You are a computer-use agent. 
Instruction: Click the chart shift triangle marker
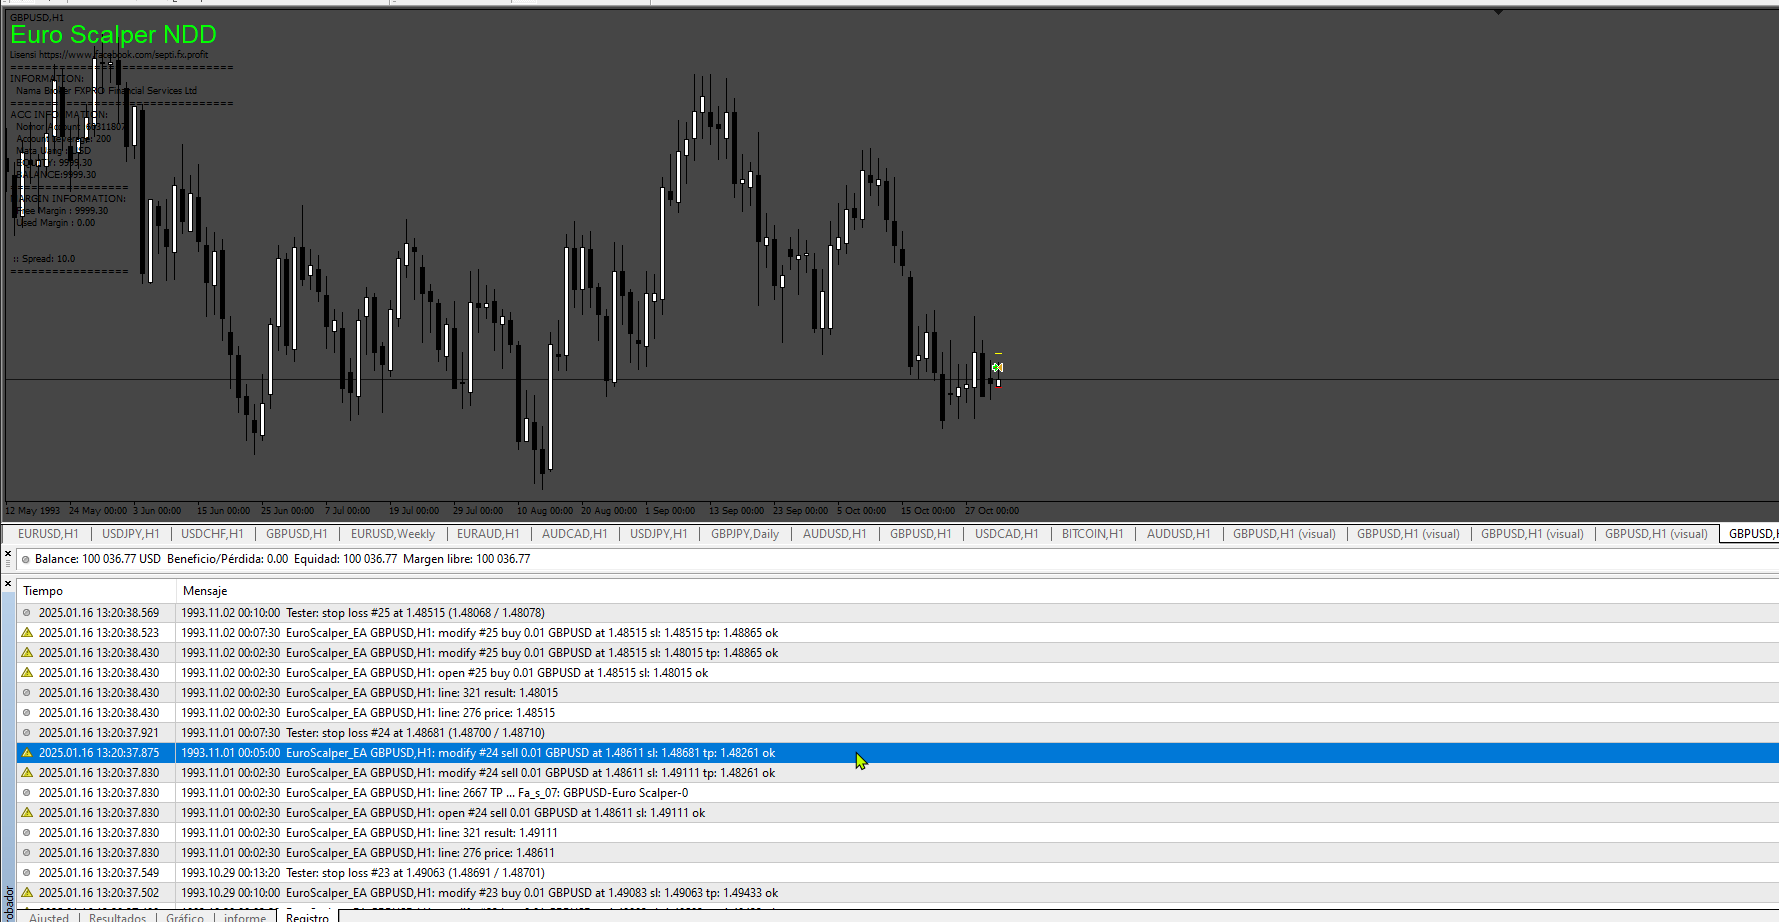tap(1498, 12)
